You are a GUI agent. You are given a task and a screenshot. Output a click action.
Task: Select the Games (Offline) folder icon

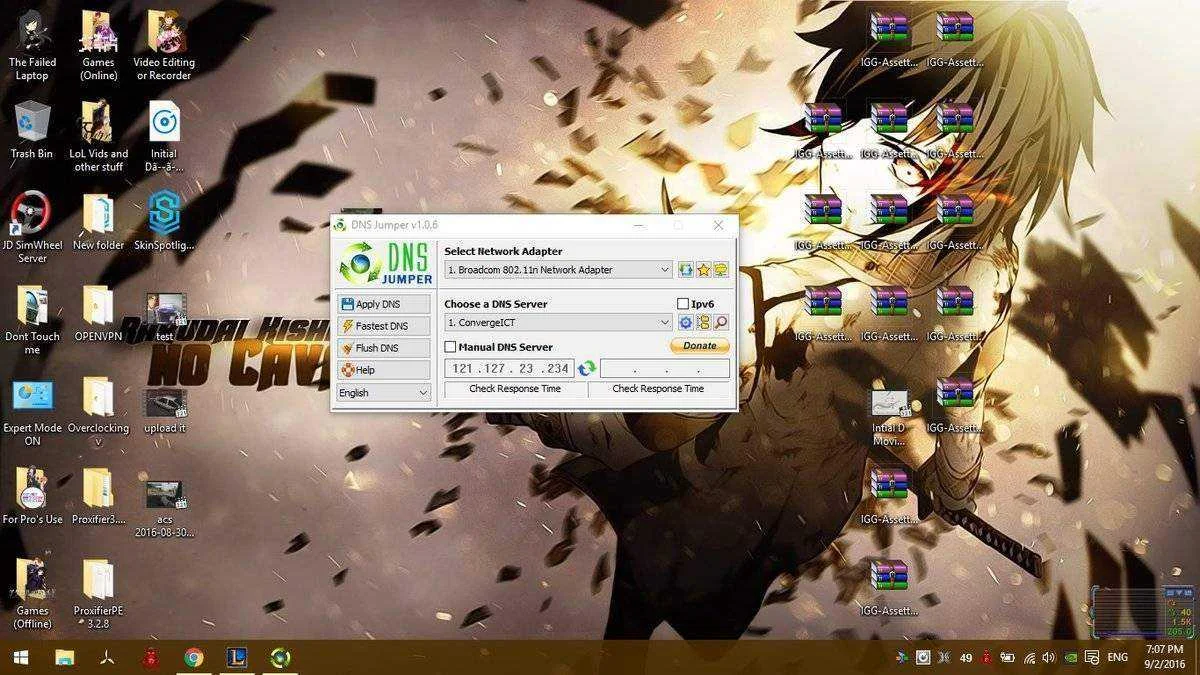[32, 595]
